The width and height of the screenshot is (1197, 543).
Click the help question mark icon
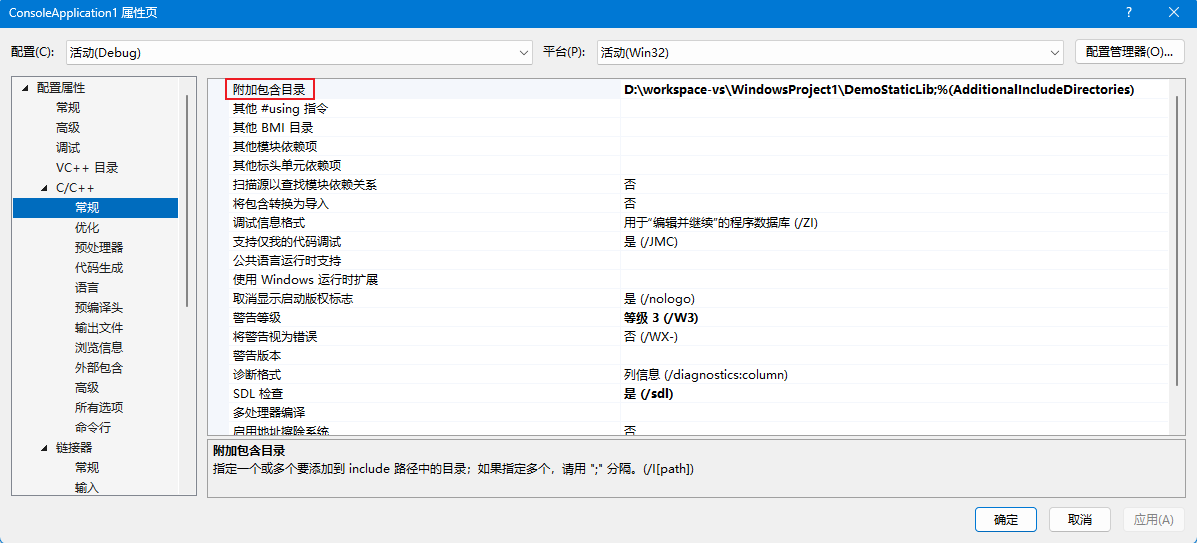tap(1128, 13)
